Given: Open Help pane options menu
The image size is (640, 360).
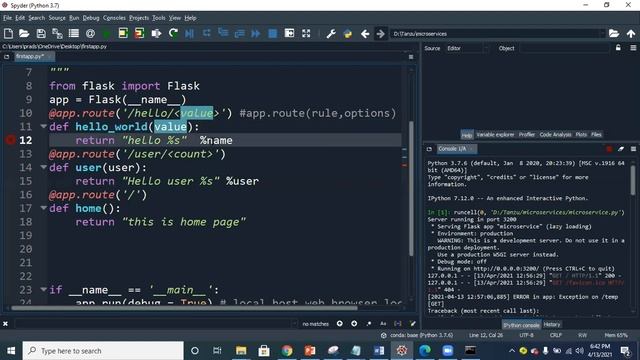Looking at the screenshot, I should click(633, 48).
